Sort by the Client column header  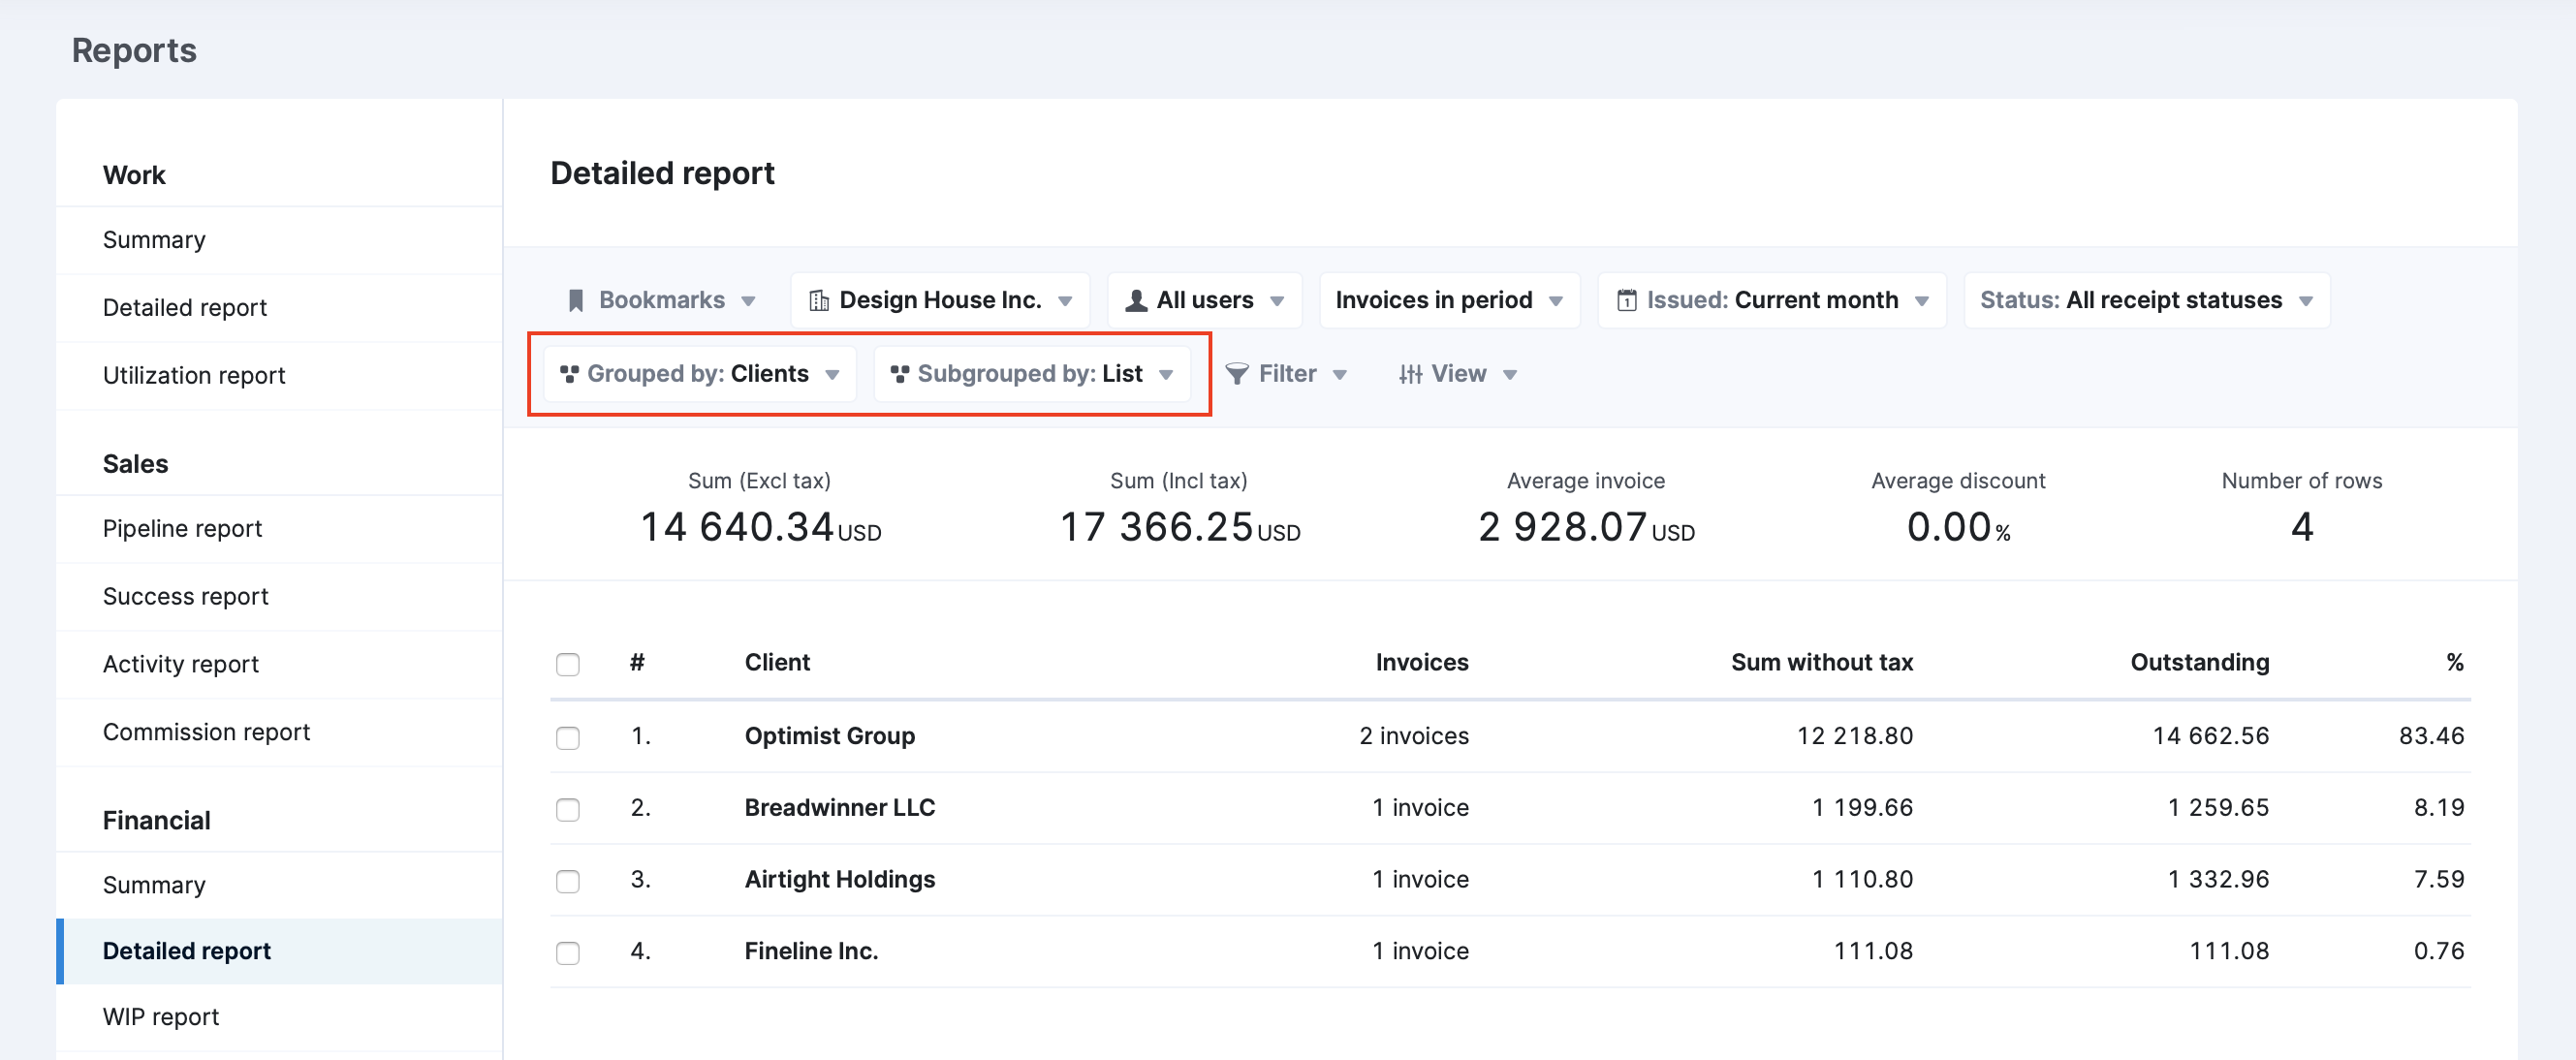[777, 664]
